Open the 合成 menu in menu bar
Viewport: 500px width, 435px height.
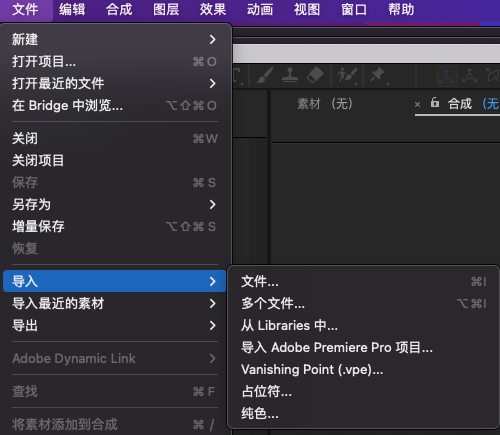pos(119,9)
